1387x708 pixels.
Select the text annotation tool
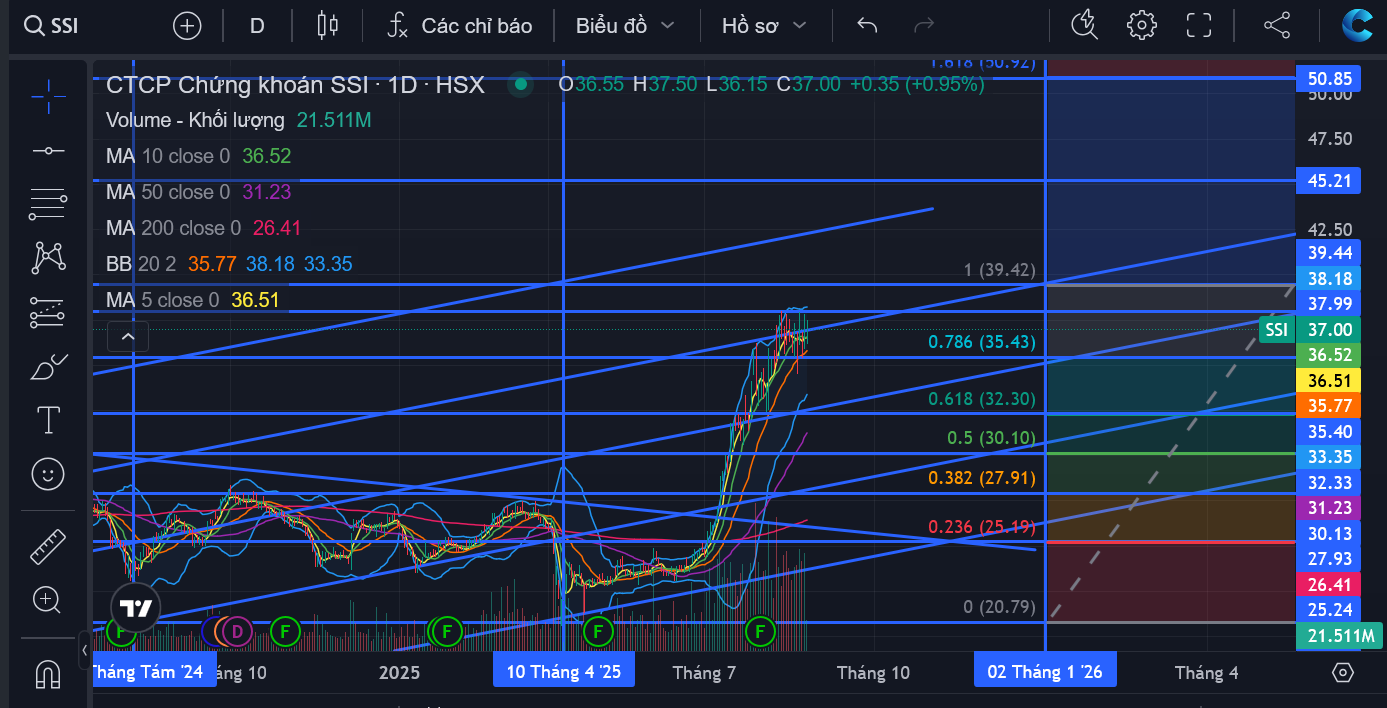coord(48,420)
